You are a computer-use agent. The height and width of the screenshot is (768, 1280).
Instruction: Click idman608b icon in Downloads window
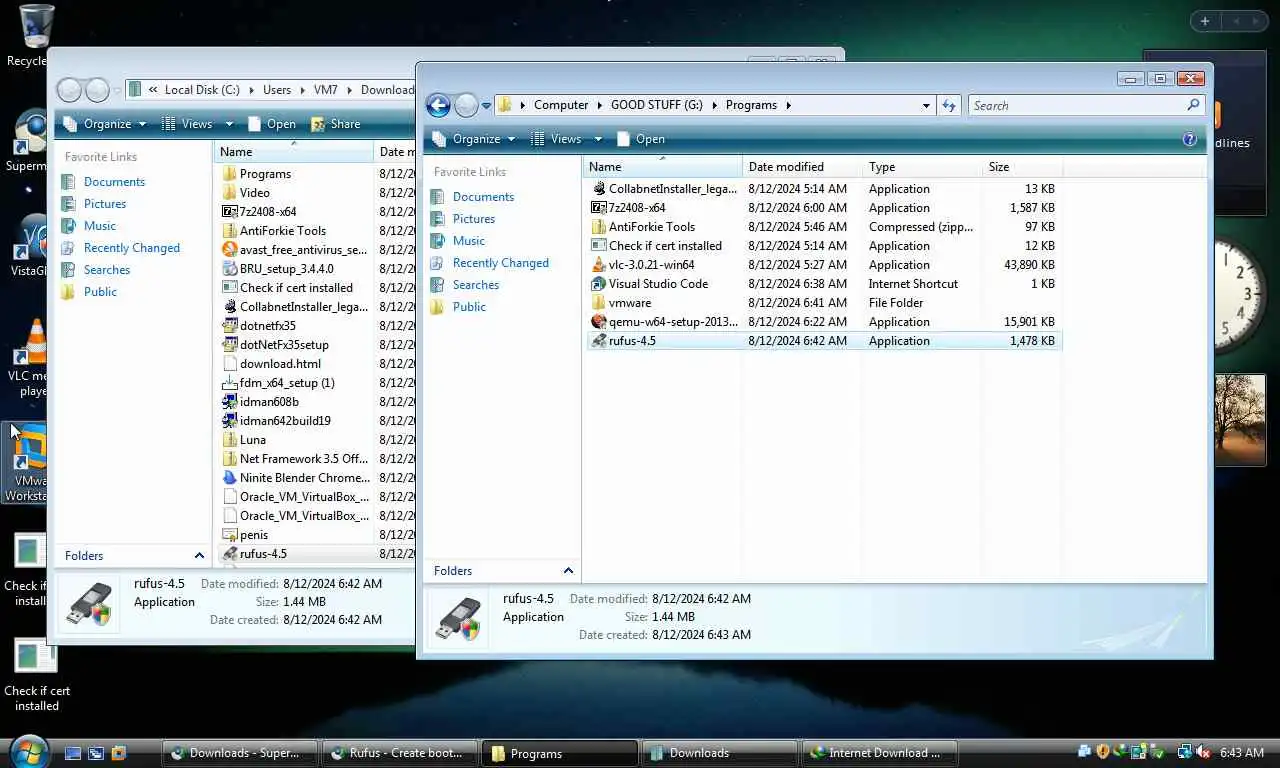click(229, 402)
